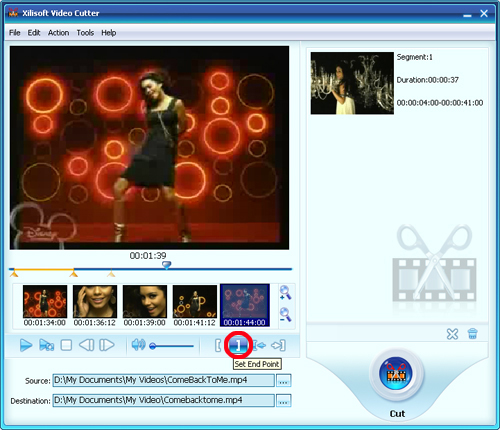Step to previous frame
The height and width of the screenshot is (430, 500).
(87, 345)
